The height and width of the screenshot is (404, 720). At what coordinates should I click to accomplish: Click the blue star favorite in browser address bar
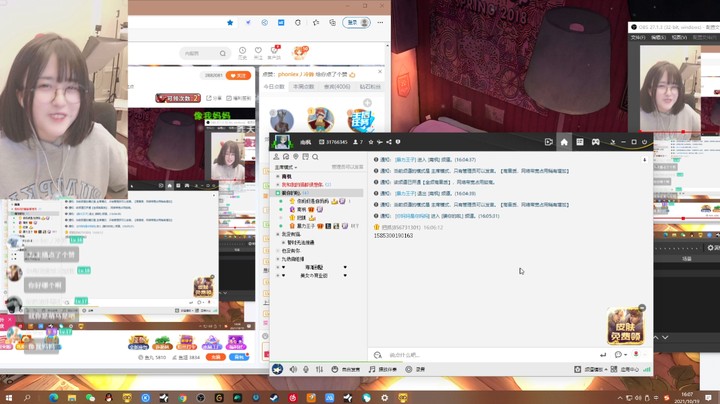click(230, 22)
